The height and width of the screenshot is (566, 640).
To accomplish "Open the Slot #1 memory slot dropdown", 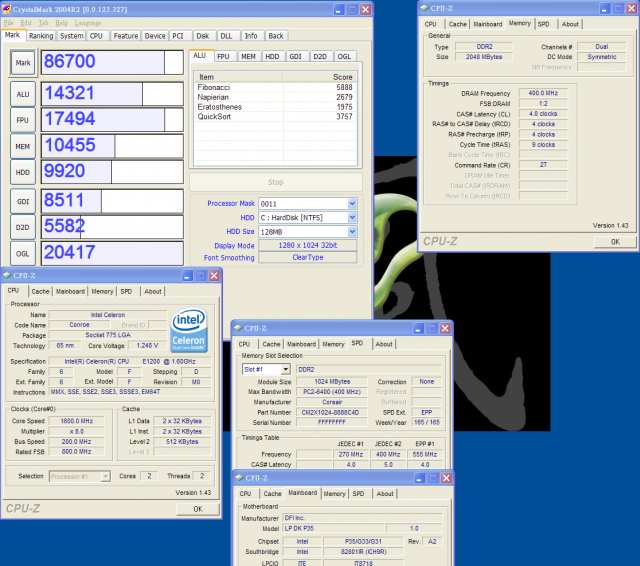I will (x=286, y=369).
